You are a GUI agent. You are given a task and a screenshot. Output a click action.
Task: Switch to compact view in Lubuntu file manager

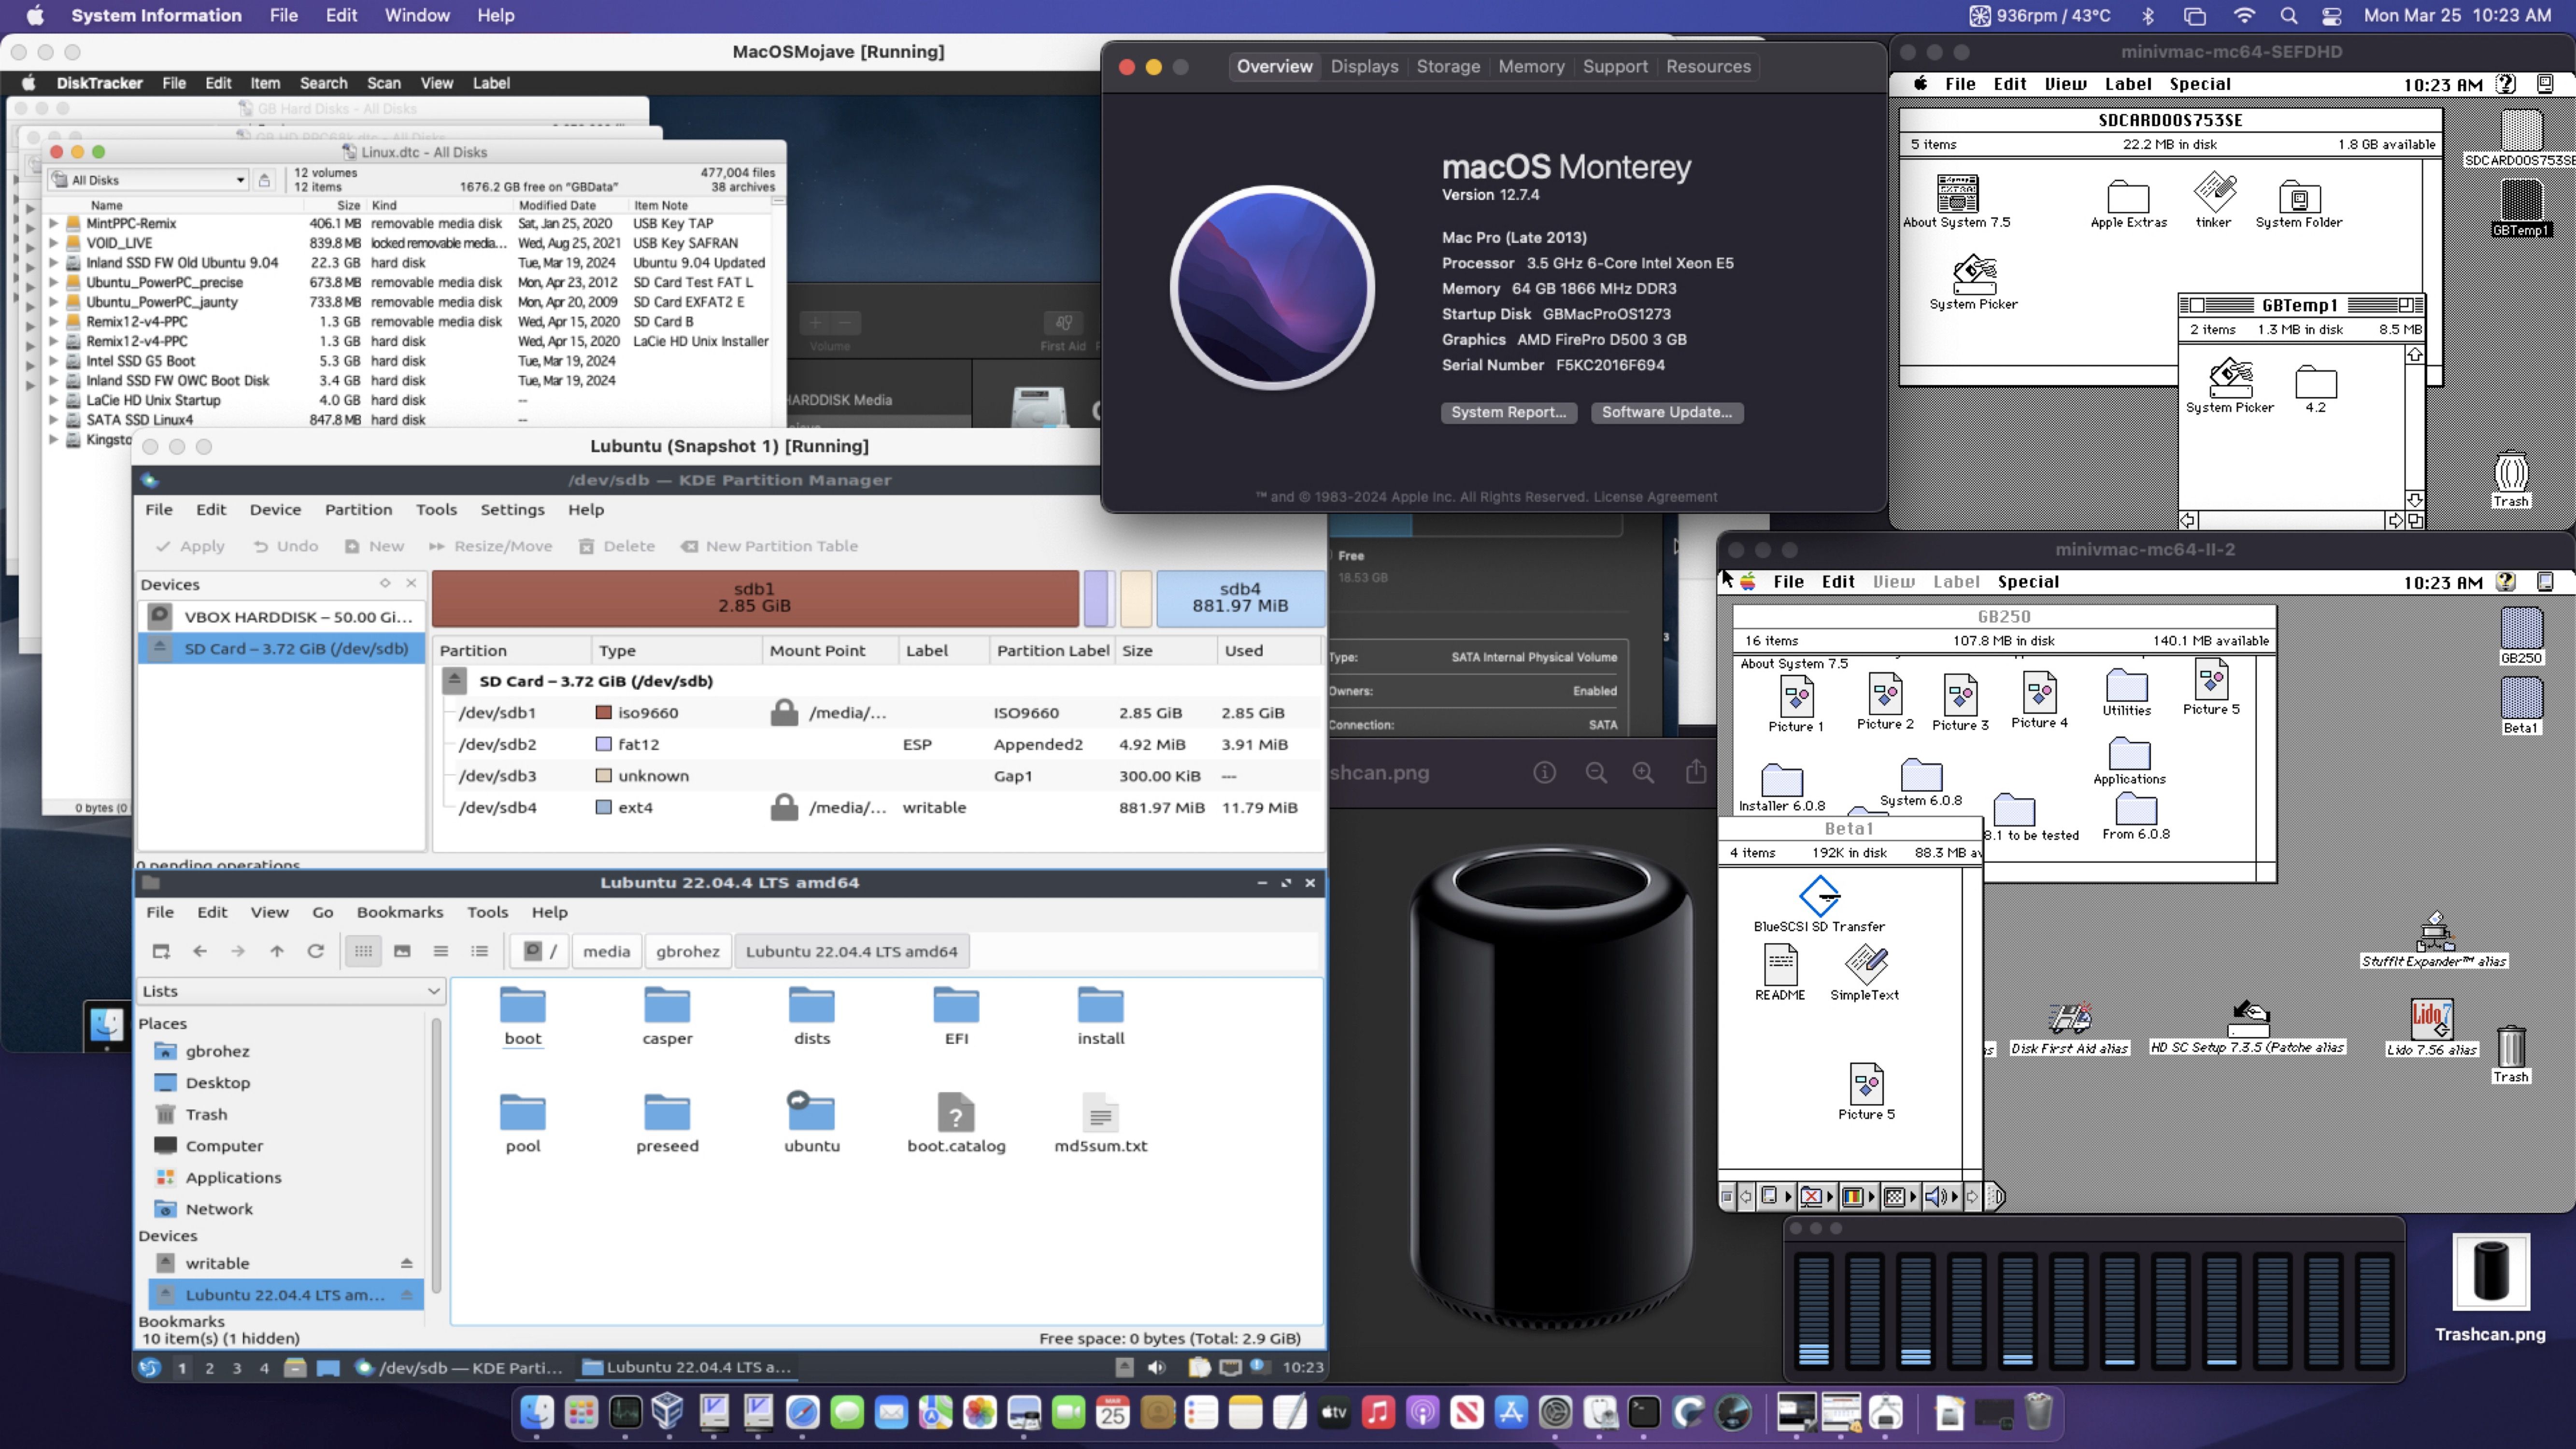440,951
